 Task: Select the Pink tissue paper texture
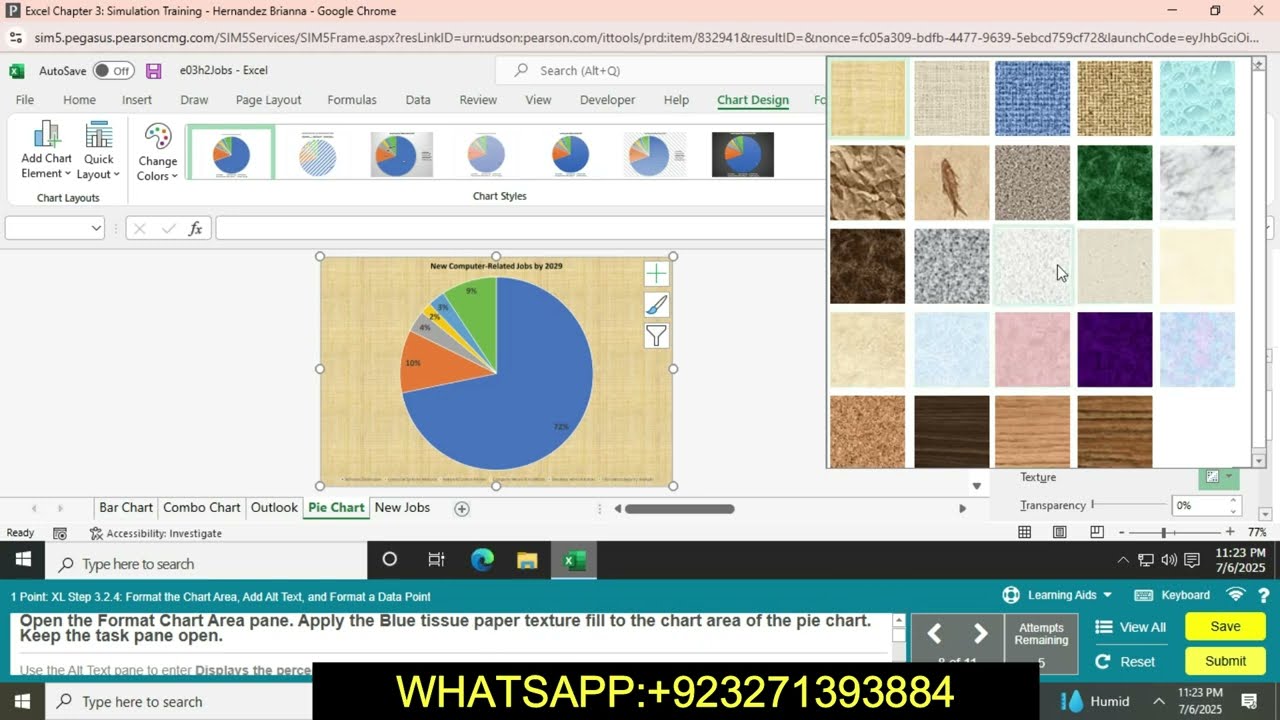tap(1033, 350)
